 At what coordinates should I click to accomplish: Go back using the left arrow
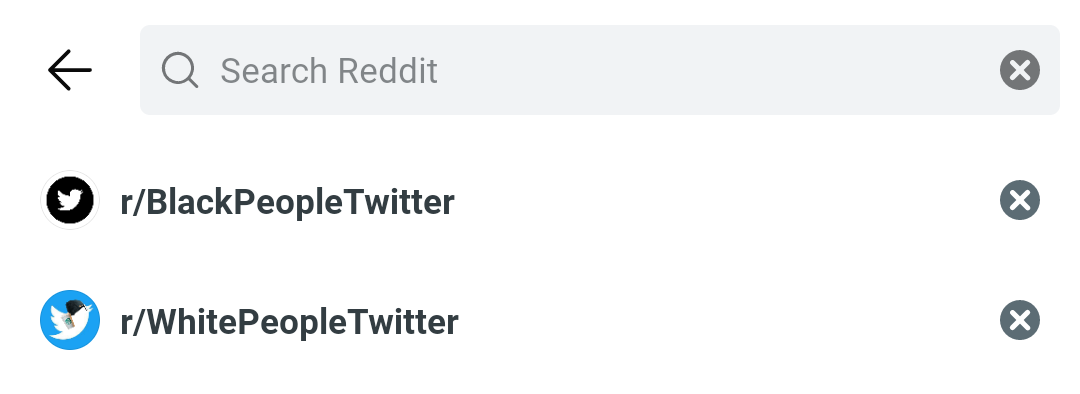[70, 70]
